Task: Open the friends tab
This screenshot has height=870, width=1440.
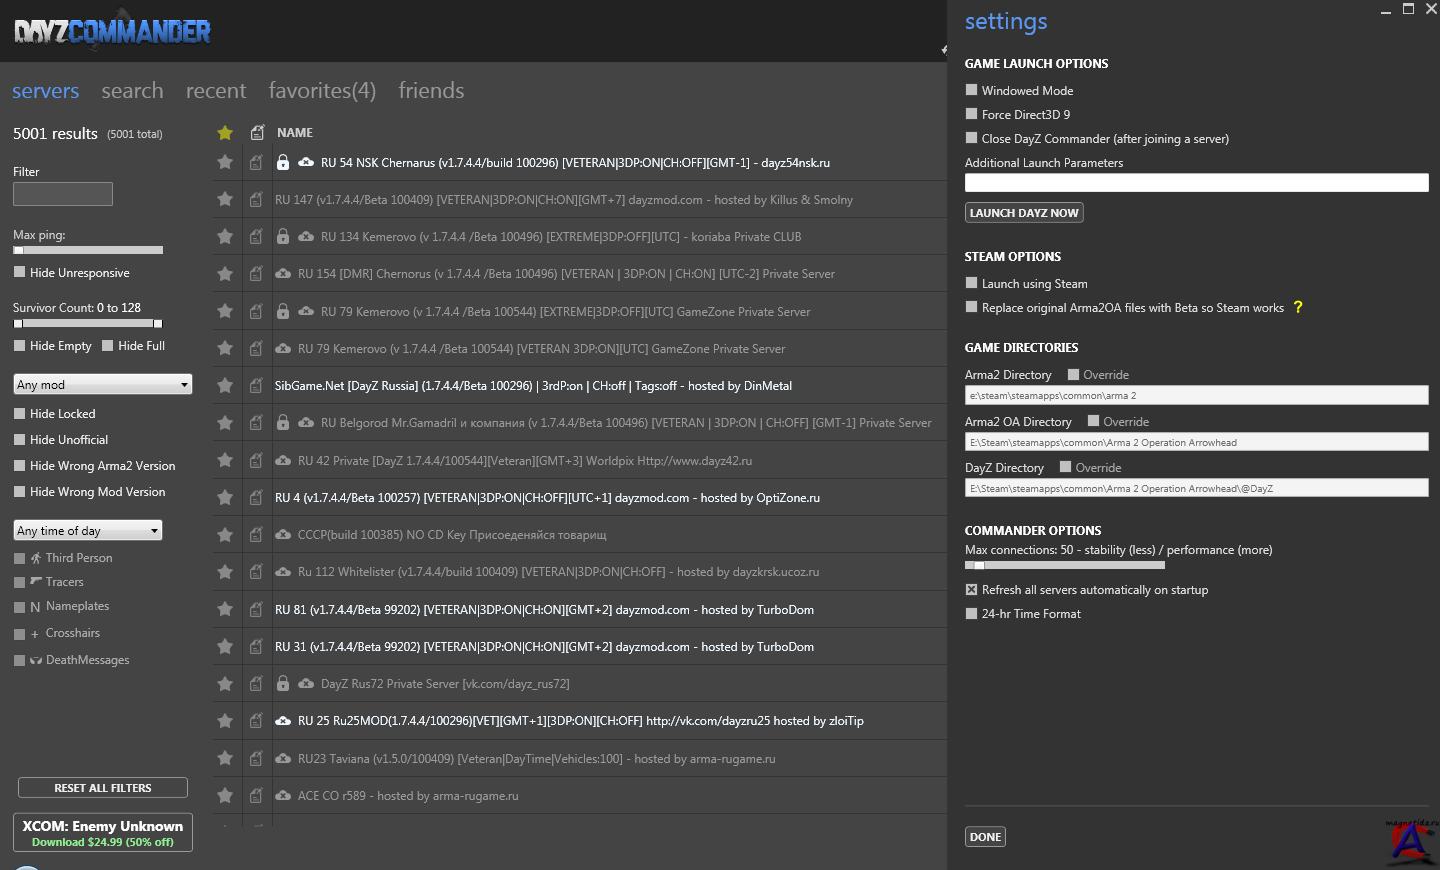Action: [x=431, y=91]
